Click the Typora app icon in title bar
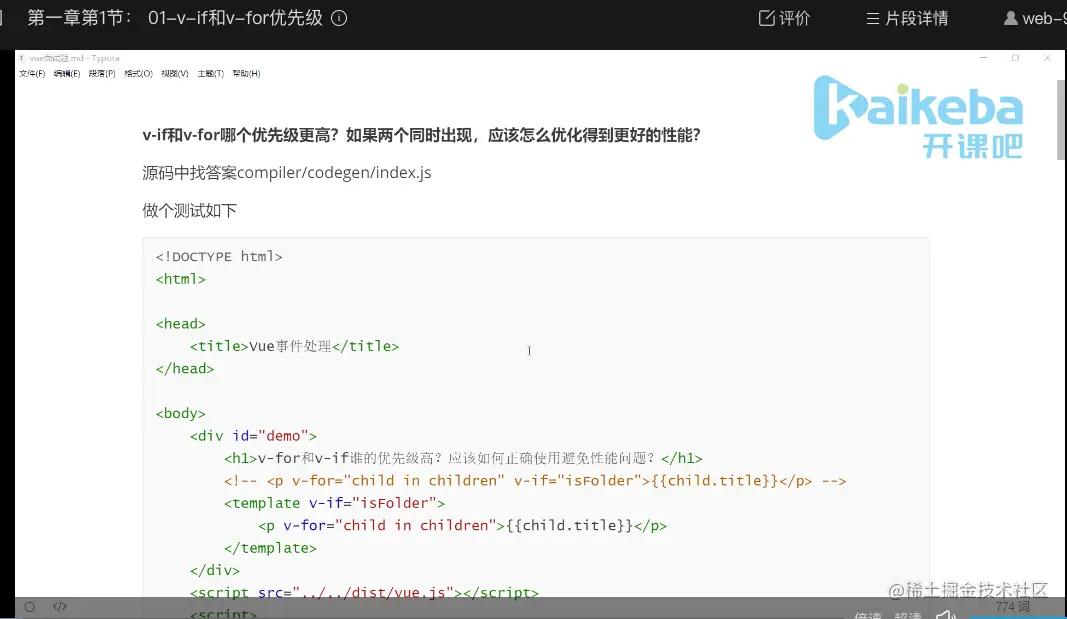 pyautogui.click(x=22, y=58)
